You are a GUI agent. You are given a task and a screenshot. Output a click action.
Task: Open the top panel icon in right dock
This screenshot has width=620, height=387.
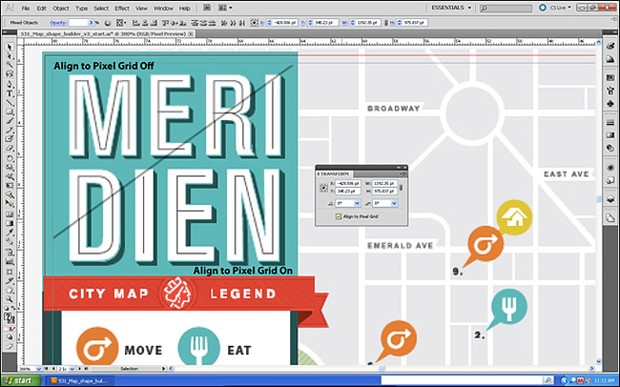point(610,47)
